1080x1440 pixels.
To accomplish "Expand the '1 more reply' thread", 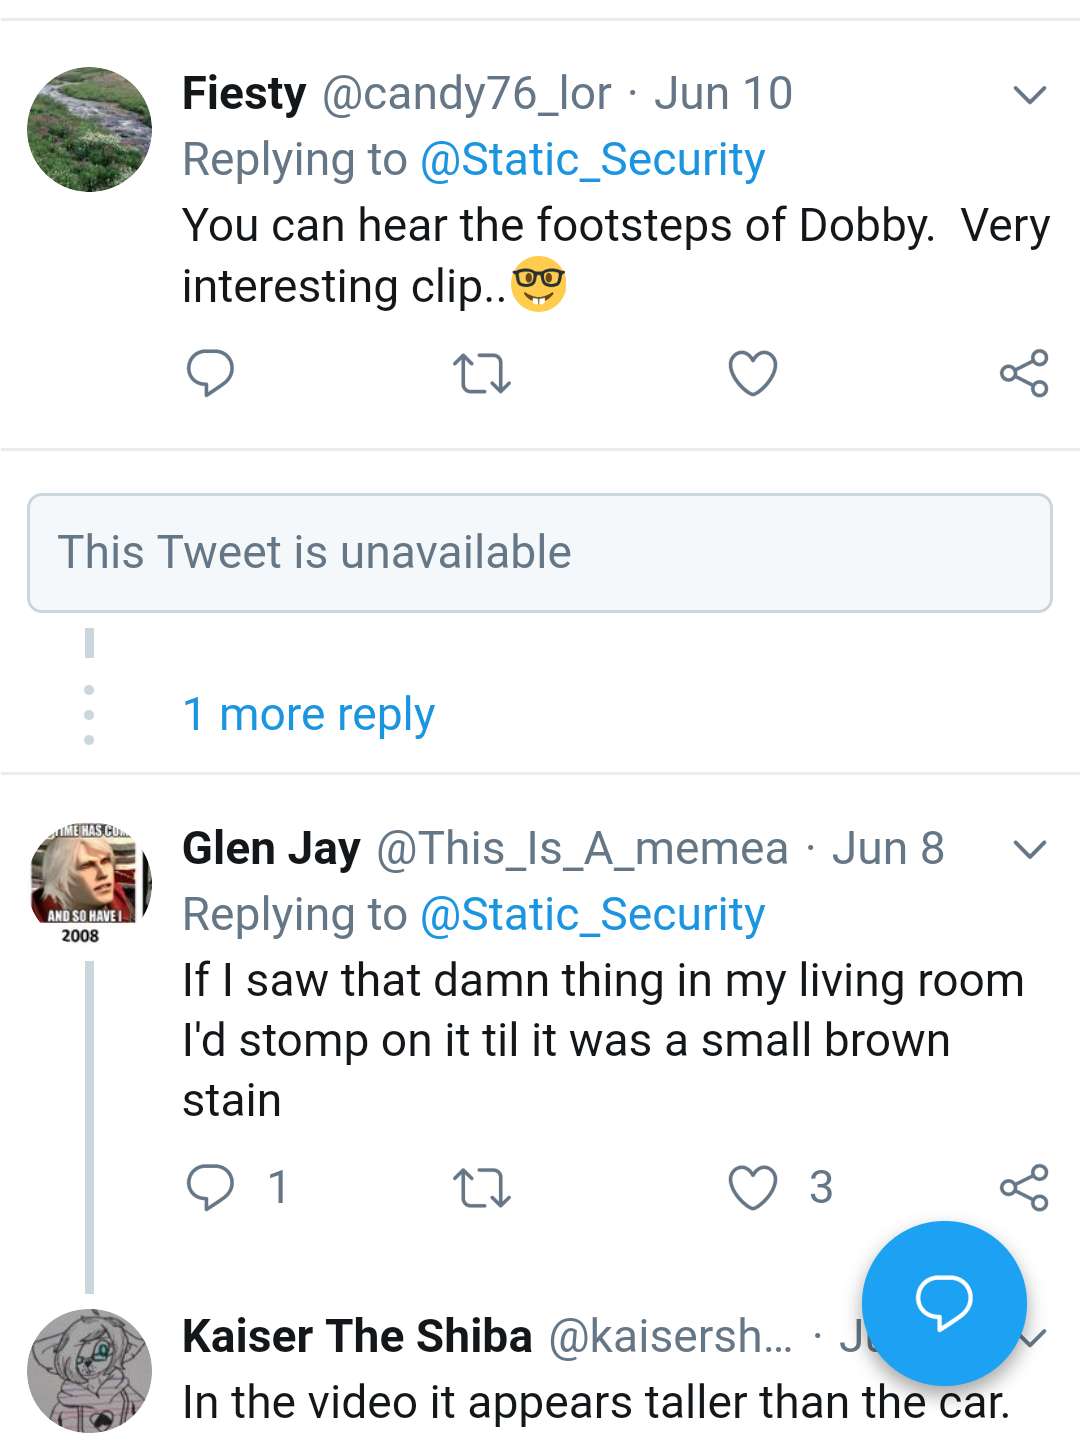I will tap(308, 714).
